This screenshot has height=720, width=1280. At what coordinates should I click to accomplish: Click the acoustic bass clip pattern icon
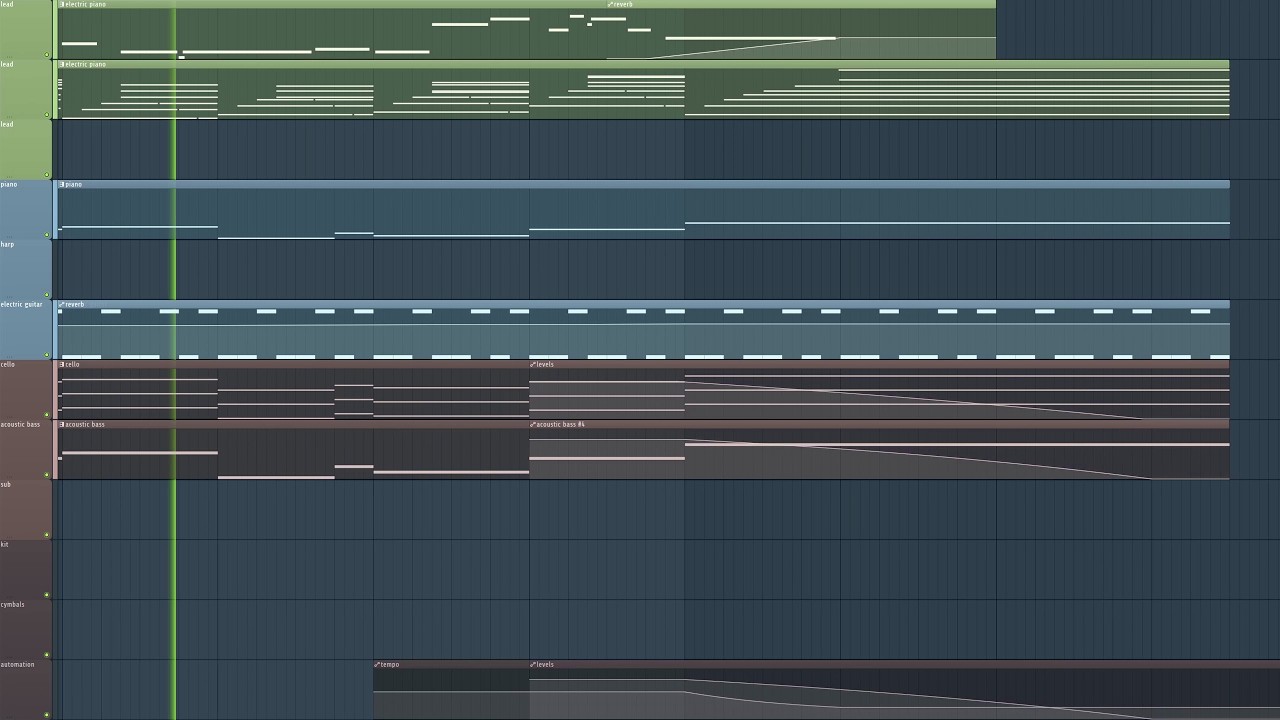coord(62,424)
